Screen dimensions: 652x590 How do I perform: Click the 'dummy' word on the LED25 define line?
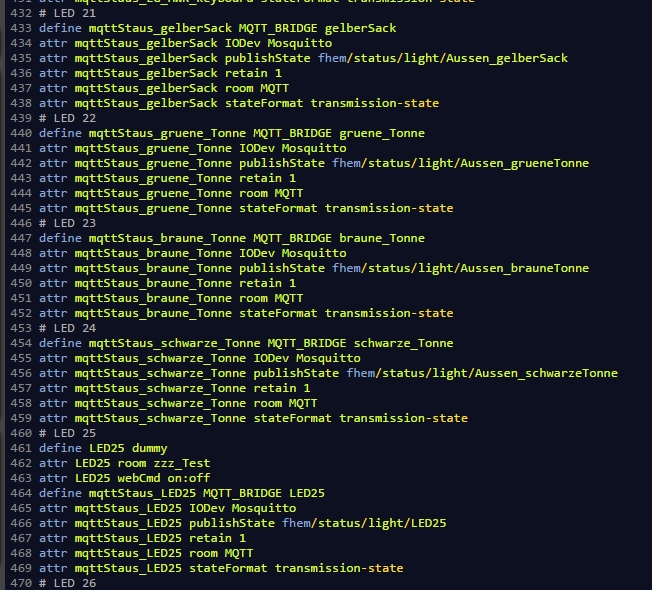pyautogui.click(x=150, y=448)
